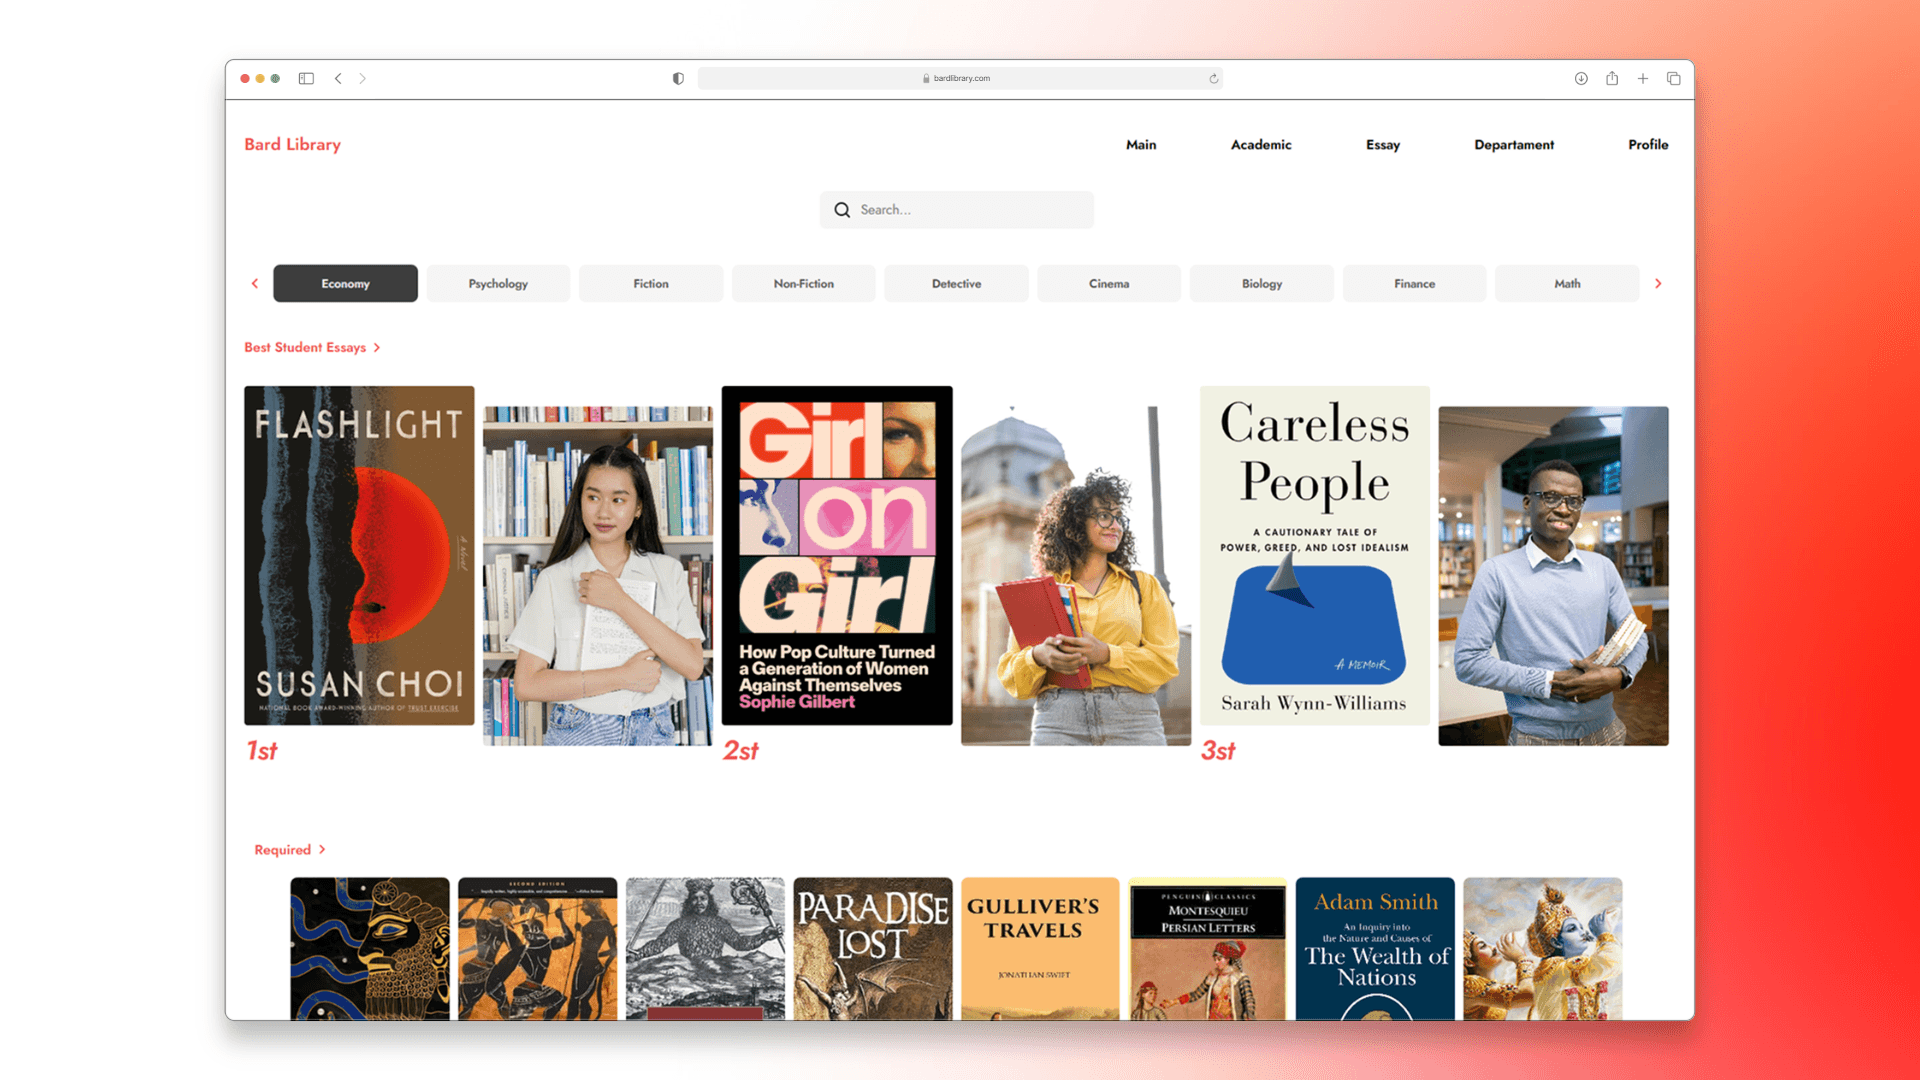Select the Finance category tab
This screenshot has height=1080, width=1920.
tap(1415, 284)
